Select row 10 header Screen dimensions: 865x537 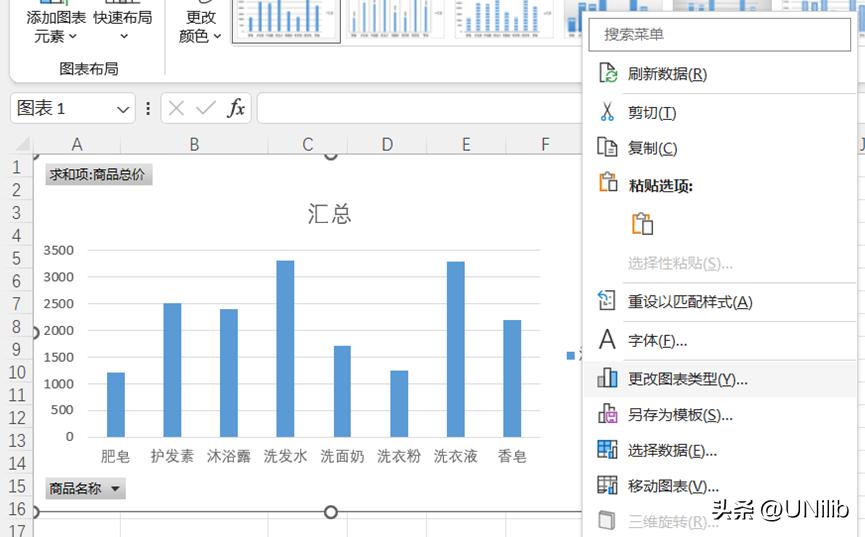tap(17, 373)
